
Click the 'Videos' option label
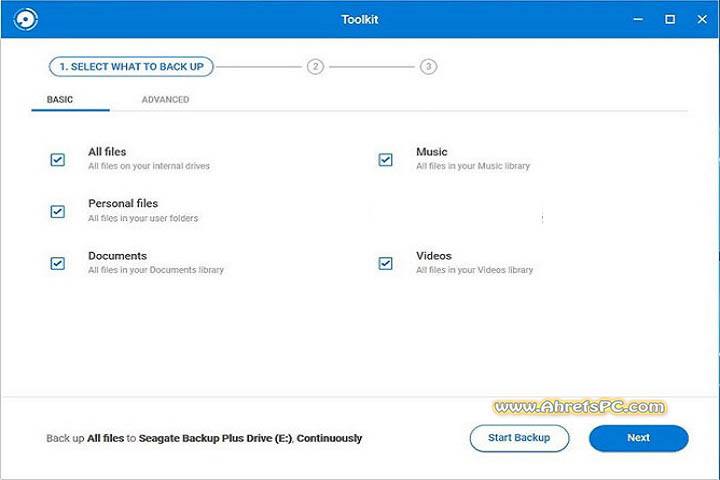point(434,255)
